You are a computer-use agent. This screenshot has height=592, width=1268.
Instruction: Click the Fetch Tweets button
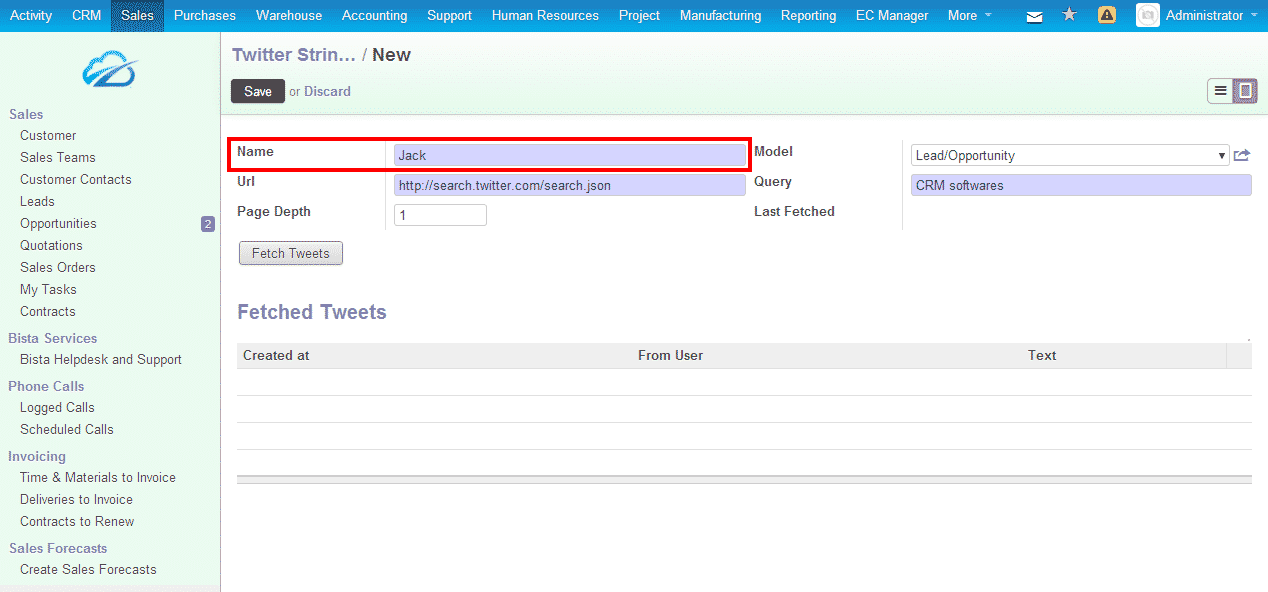[x=291, y=254]
